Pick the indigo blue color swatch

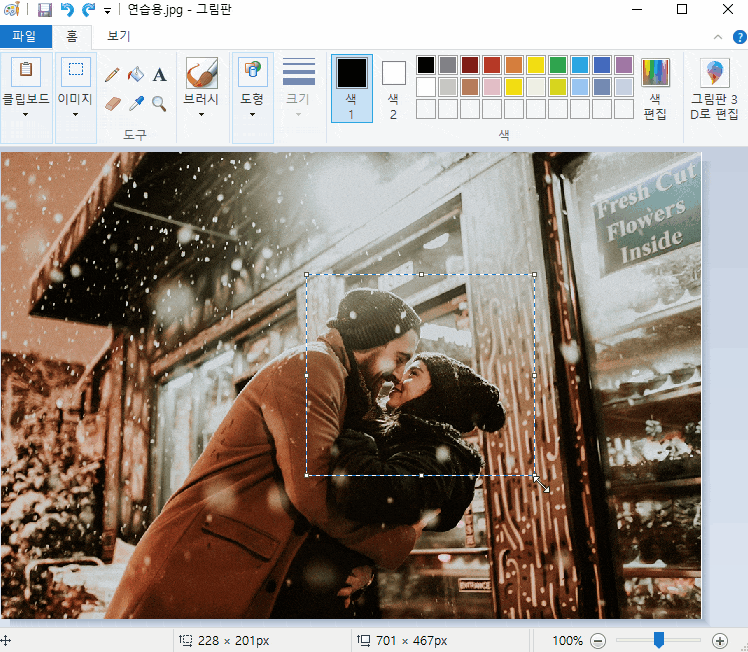[x=602, y=65]
